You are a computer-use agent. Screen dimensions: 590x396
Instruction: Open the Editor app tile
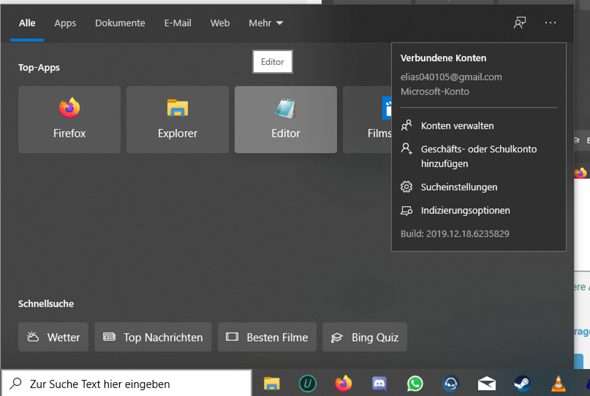point(286,119)
